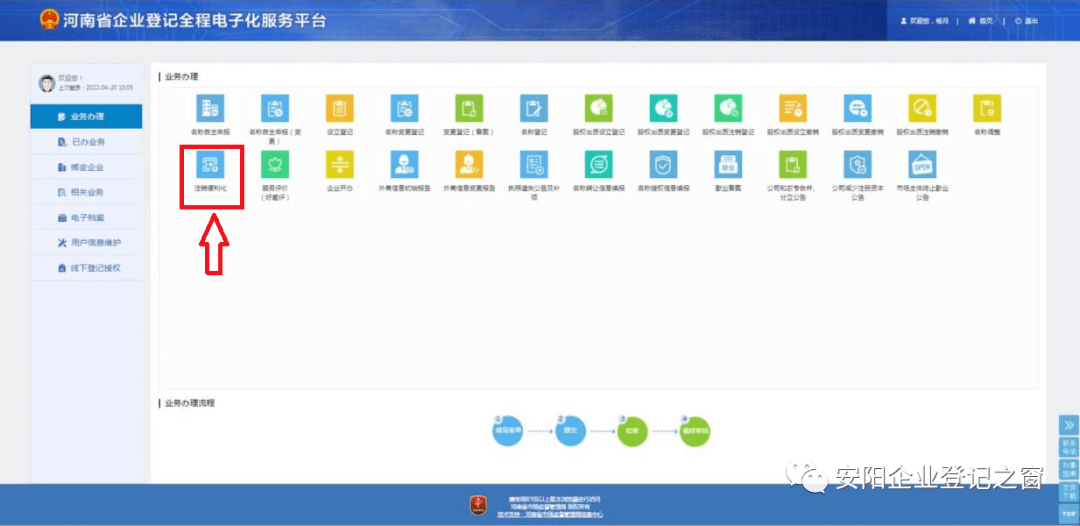The height and width of the screenshot is (526, 1080).
Task: Open the 名称自主申报 building icon
Action: tap(209, 108)
